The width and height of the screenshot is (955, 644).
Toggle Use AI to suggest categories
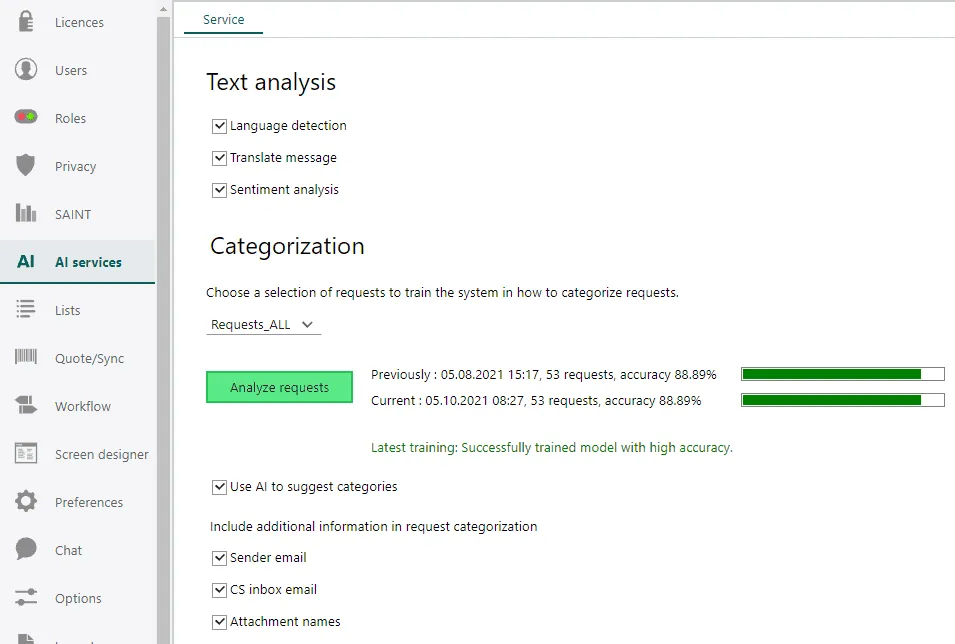point(220,487)
